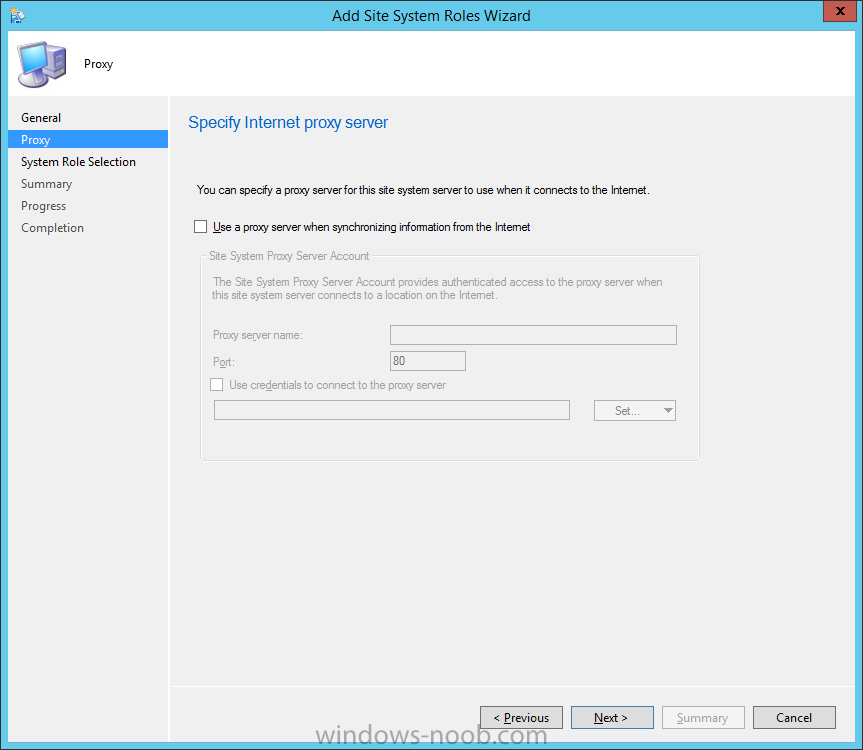Click 'Site System Proxy Server Account' group label
The height and width of the screenshot is (750, 863).
coord(289,256)
